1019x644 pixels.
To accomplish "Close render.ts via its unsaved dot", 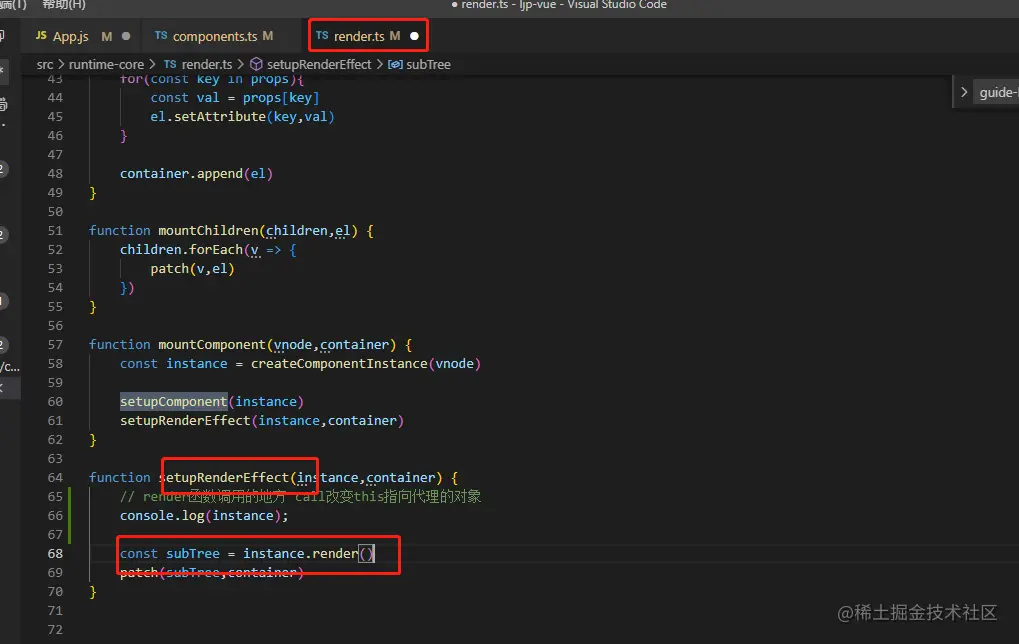I will [x=415, y=36].
